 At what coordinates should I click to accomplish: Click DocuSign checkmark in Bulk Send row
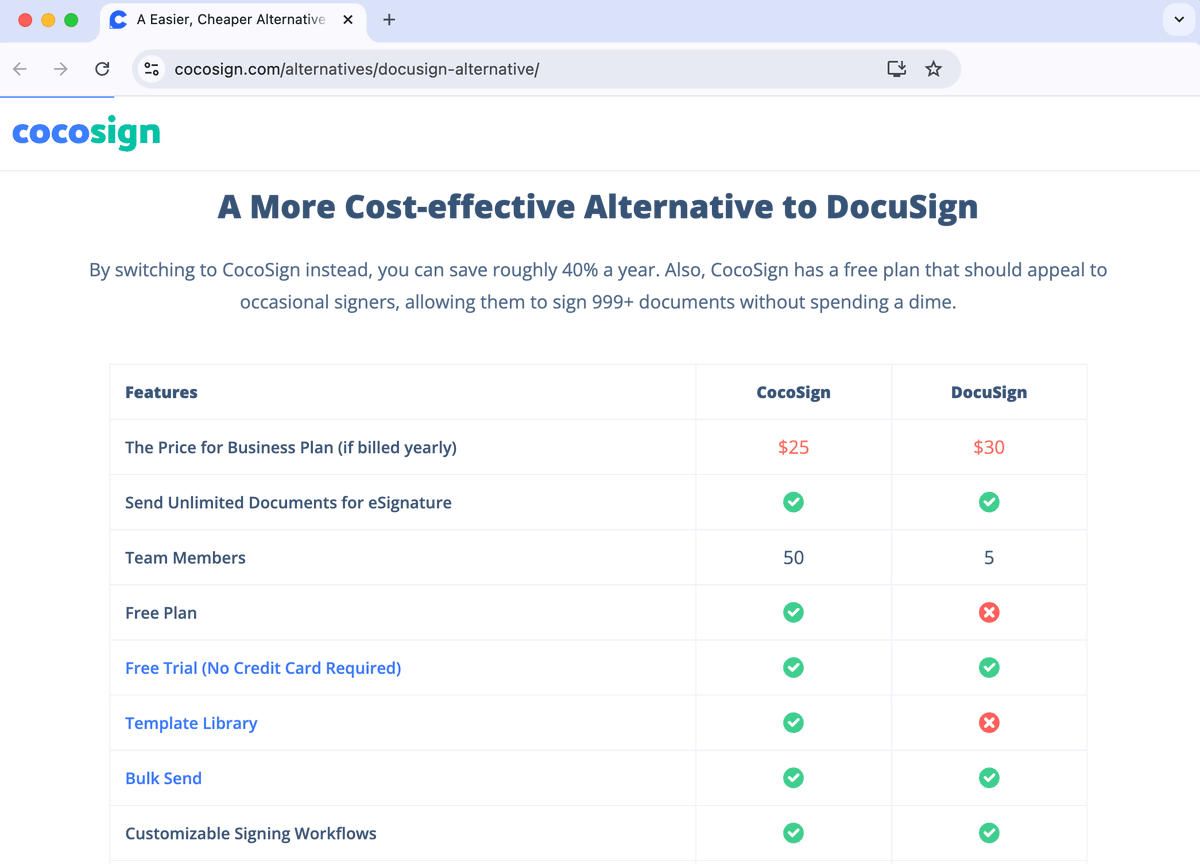(x=989, y=777)
